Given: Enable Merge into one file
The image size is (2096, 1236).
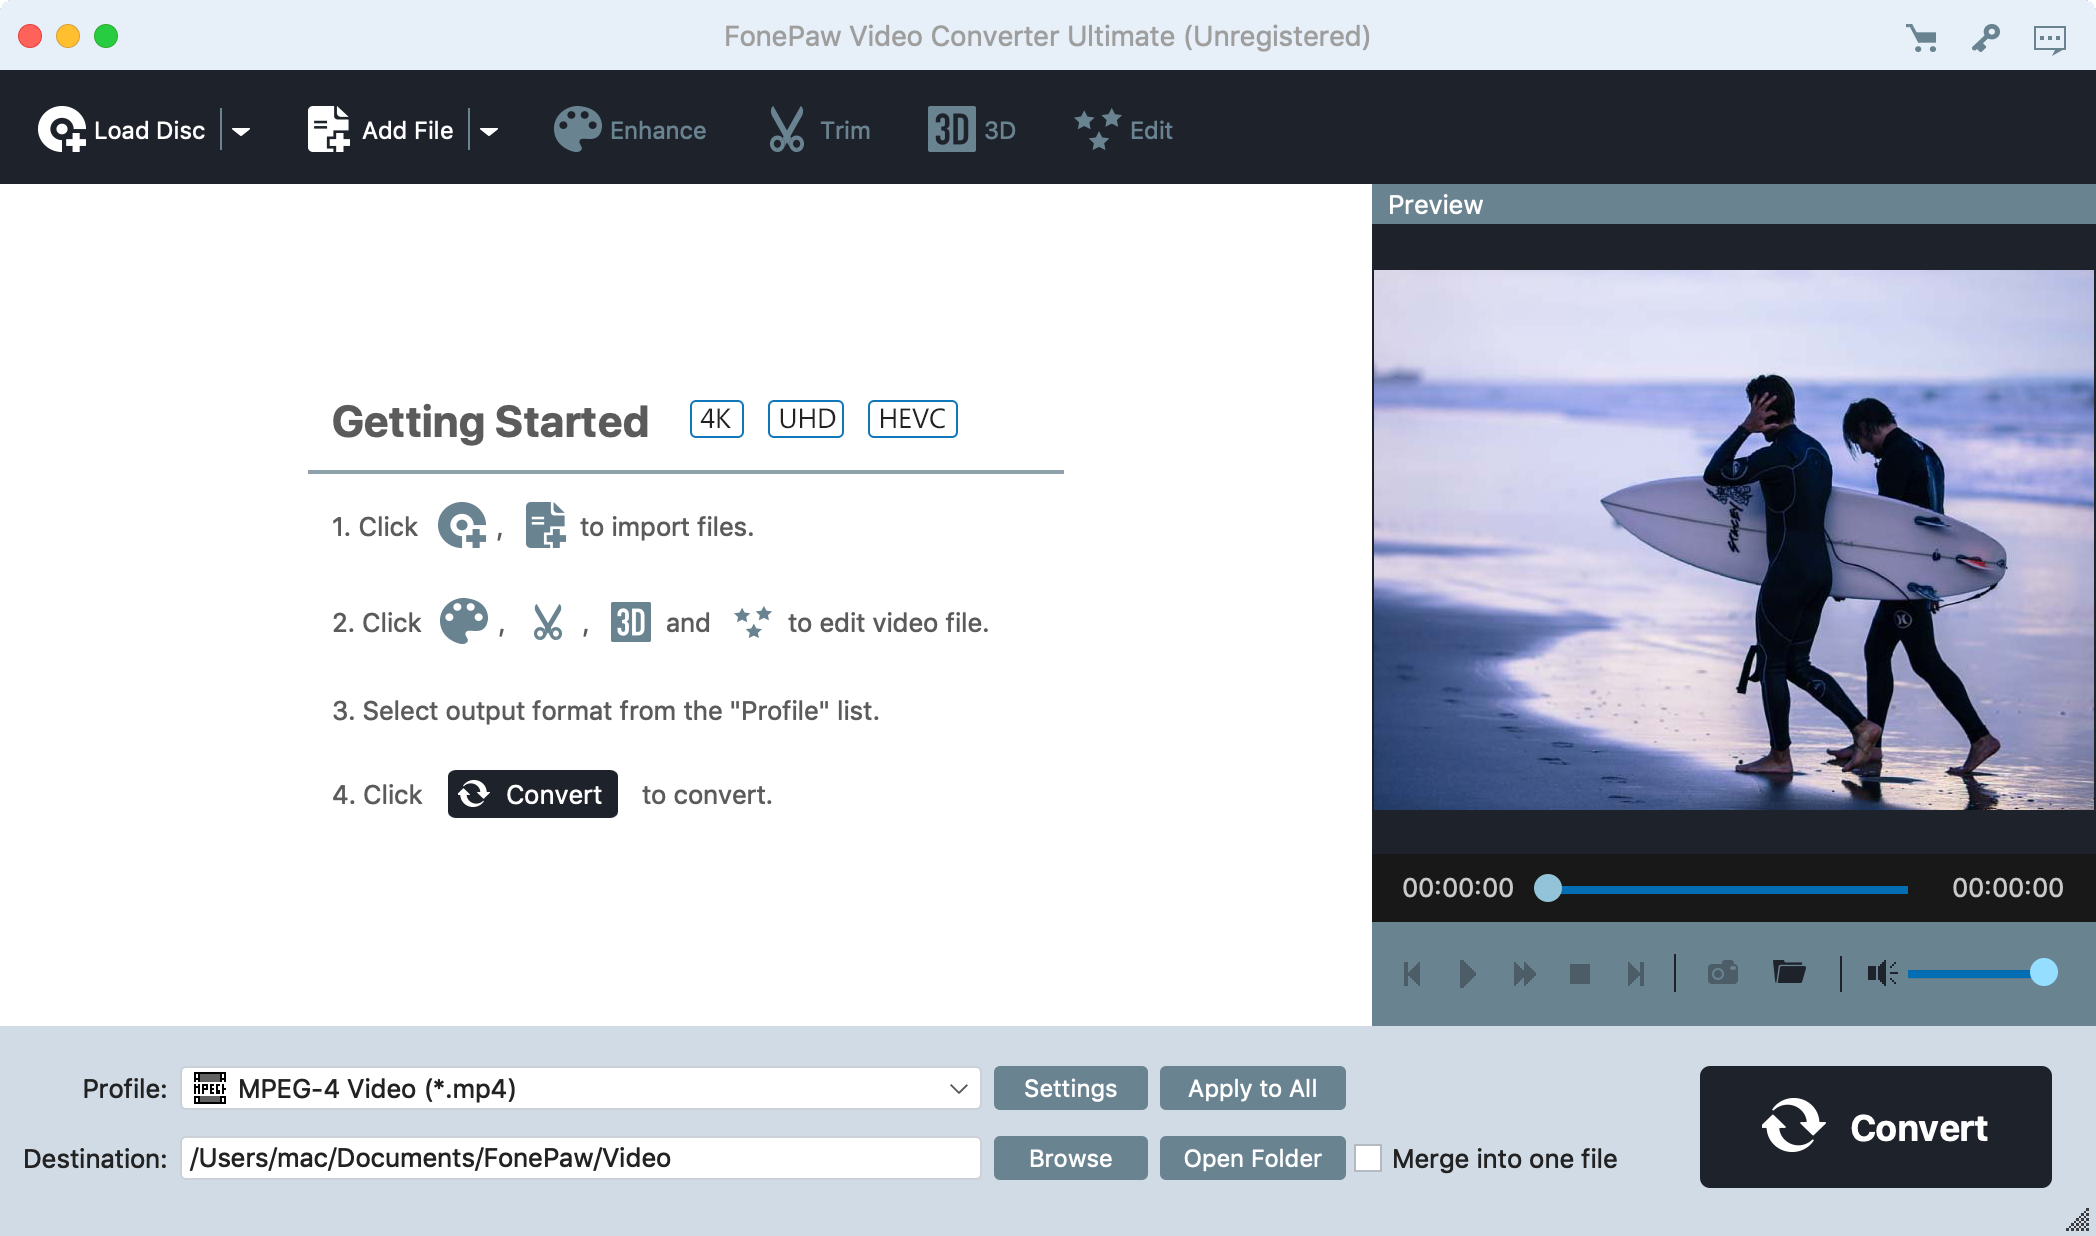Looking at the screenshot, I should [x=1369, y=1158].
